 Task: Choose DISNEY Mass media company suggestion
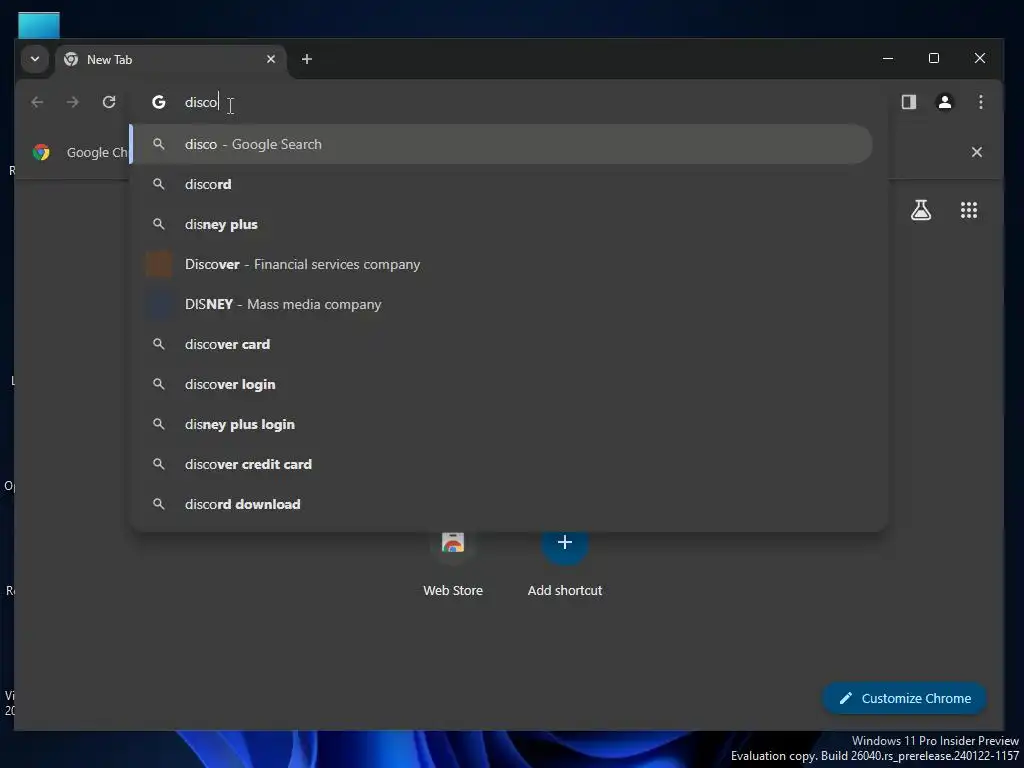(x=502, y=304)
